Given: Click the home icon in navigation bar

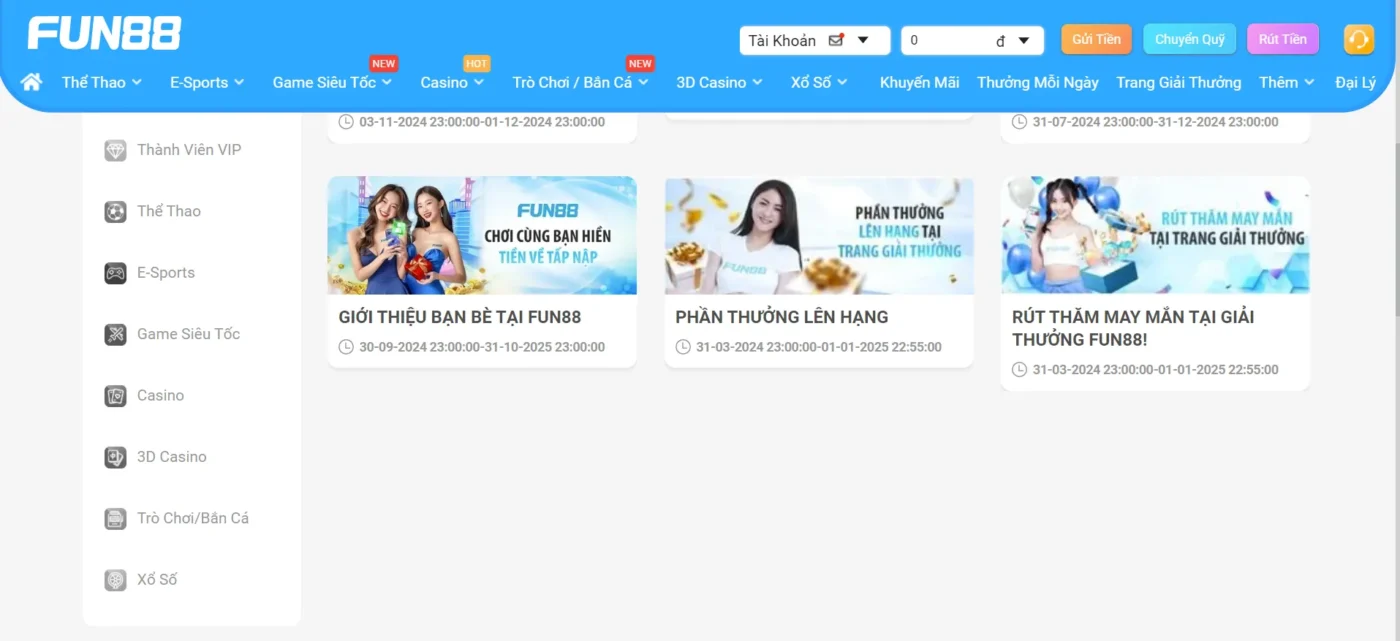Looking at the screenshot, I should tap(31, 82).
